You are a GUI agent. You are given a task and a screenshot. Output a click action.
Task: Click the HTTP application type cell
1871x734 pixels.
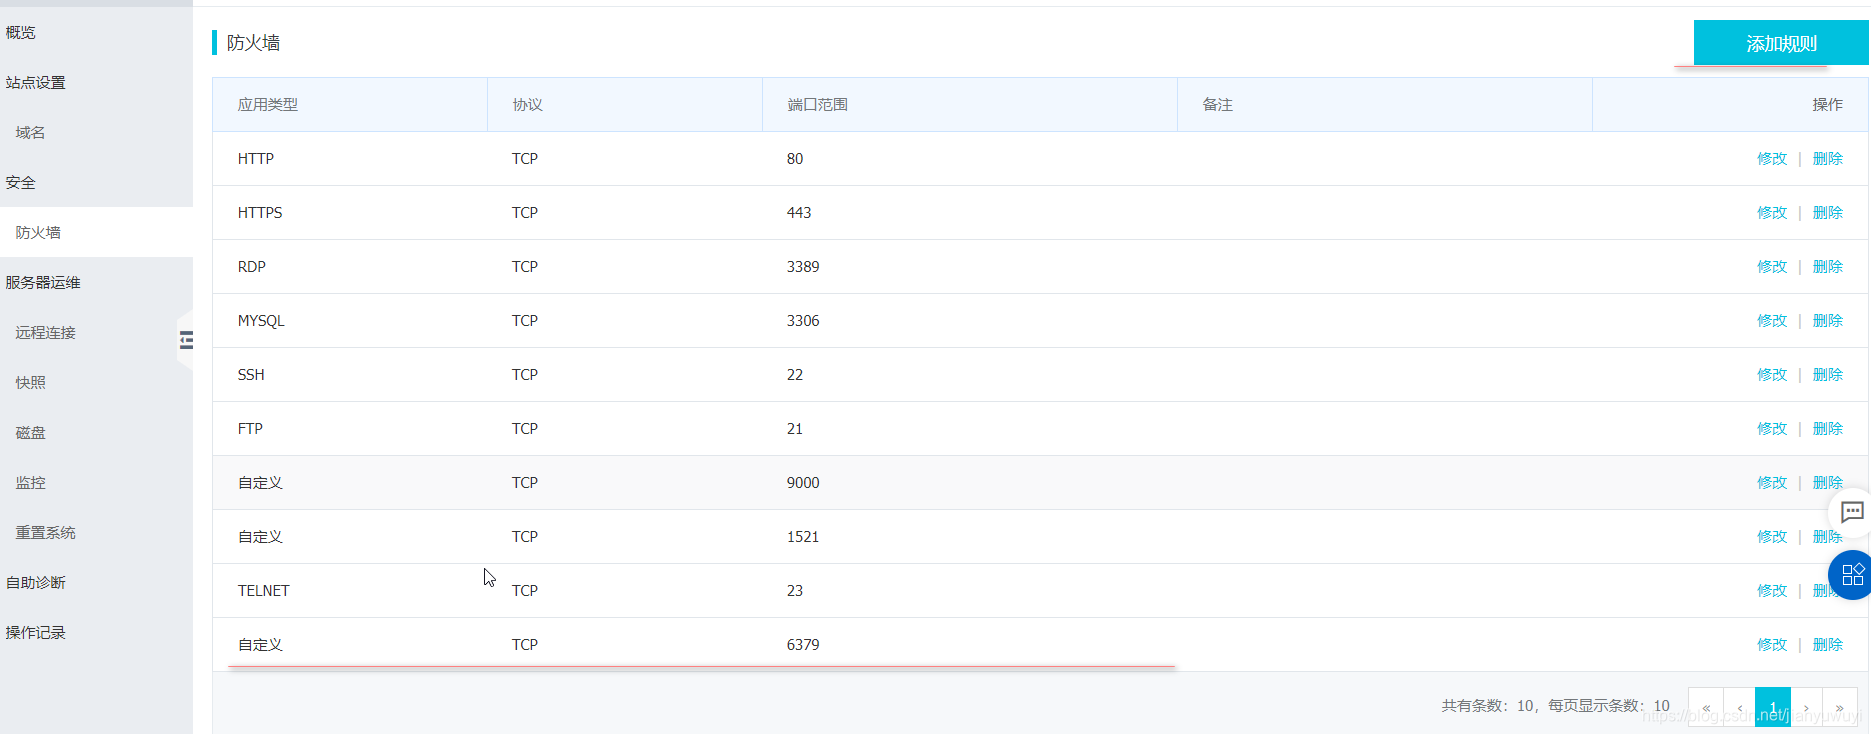tap(256, 158)
